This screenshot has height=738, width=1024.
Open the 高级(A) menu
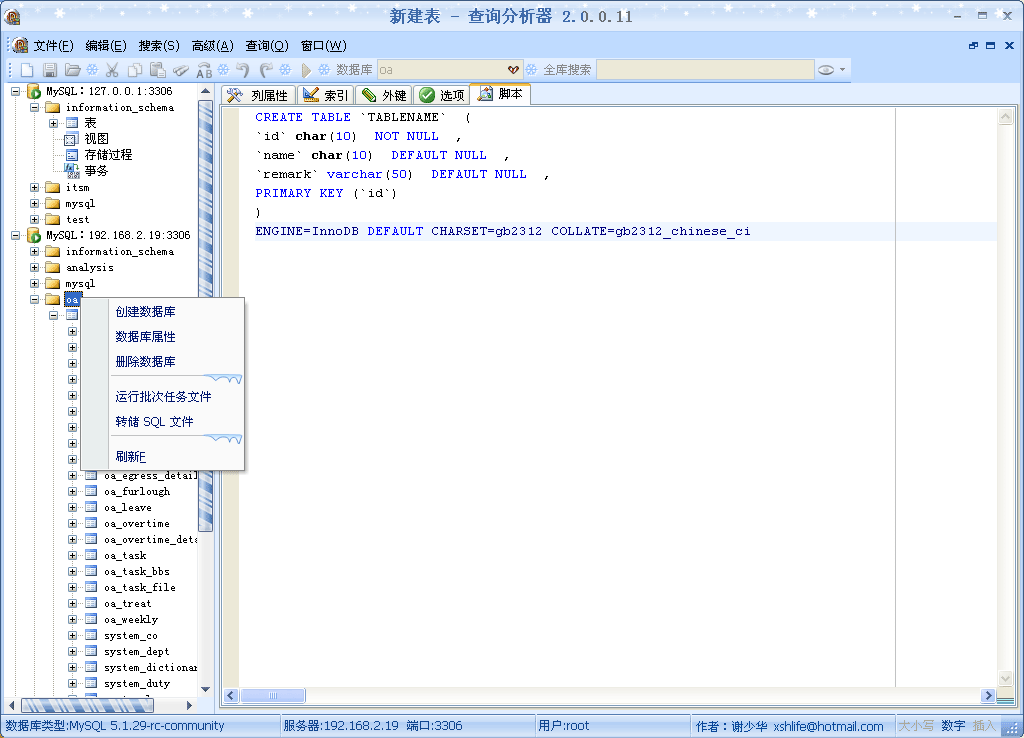(212, 46)
